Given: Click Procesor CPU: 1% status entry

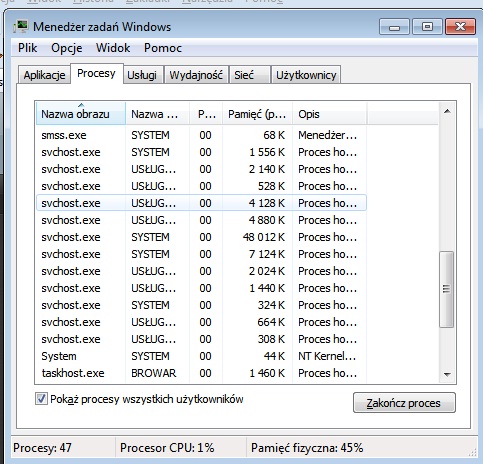Looking at the screenshot, I should pyautogui.click(x=167, y=447).
